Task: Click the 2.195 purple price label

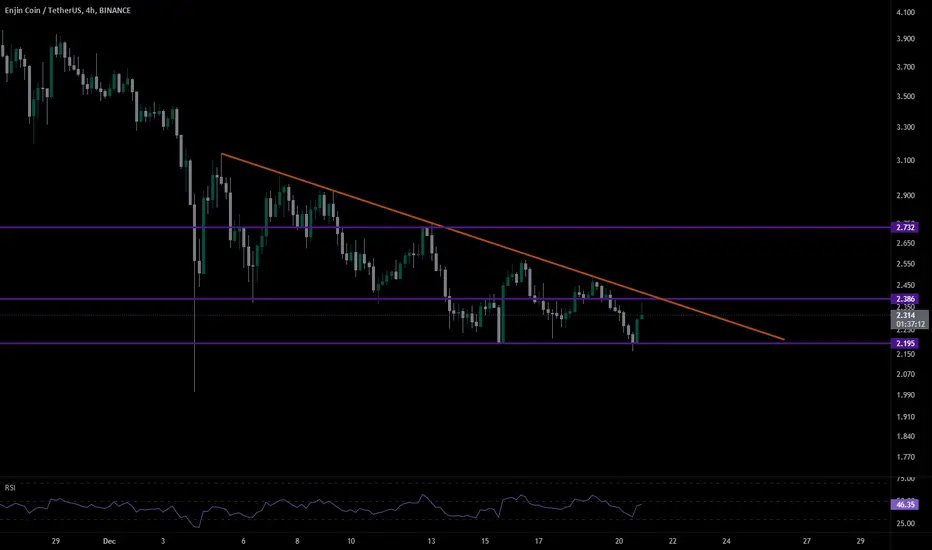Action: [905, 343]
